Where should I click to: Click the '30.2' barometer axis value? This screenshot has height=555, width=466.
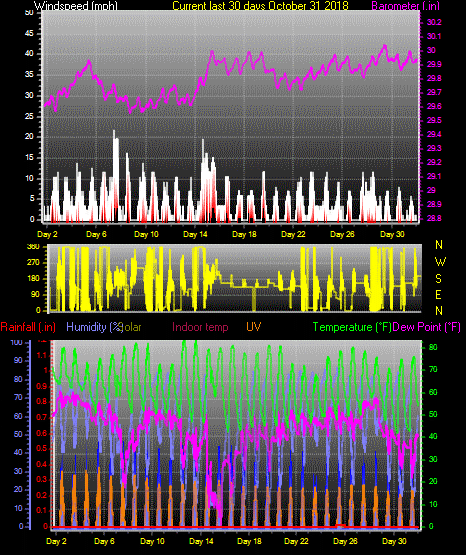click(434, 22)
